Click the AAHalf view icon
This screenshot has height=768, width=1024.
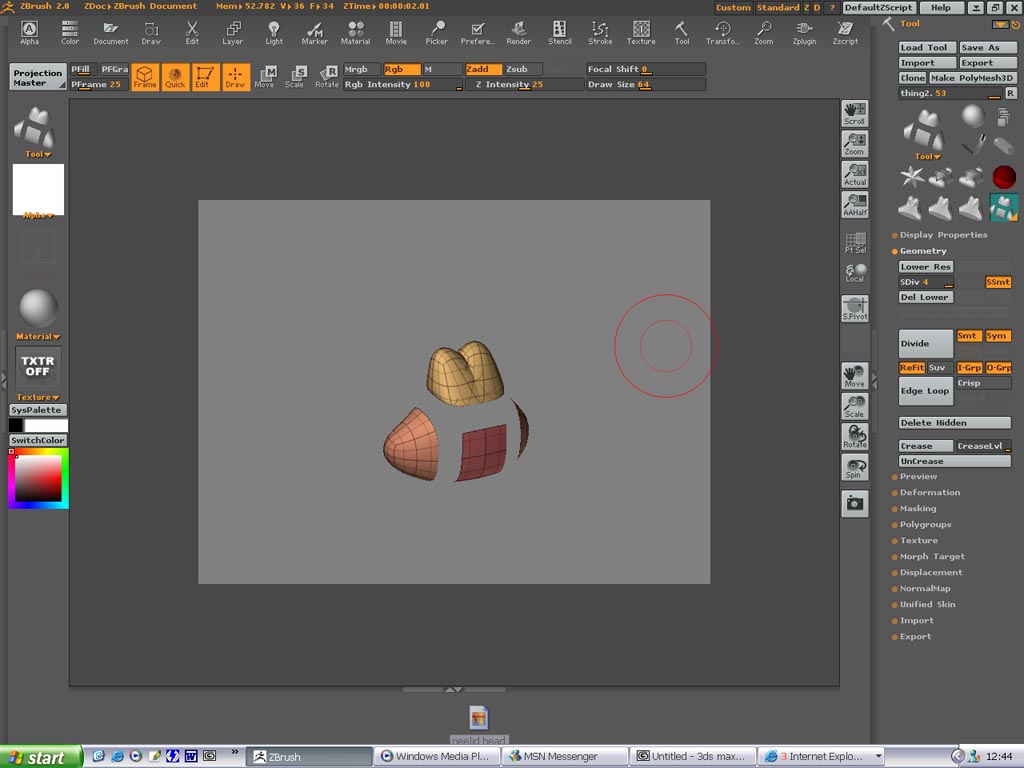pos(854,205)
